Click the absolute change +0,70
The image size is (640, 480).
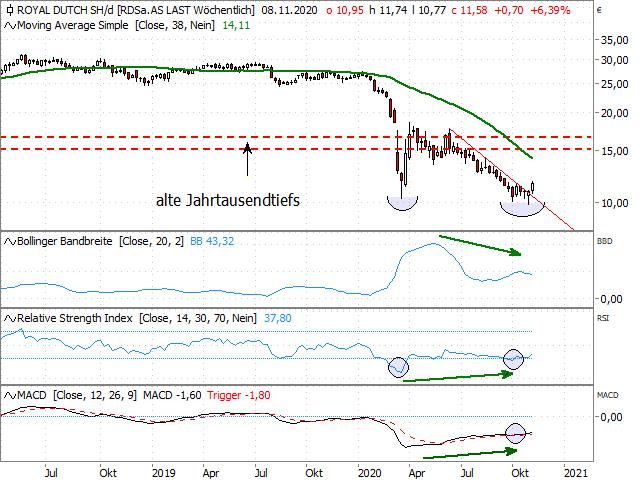(x=509, y=10)
